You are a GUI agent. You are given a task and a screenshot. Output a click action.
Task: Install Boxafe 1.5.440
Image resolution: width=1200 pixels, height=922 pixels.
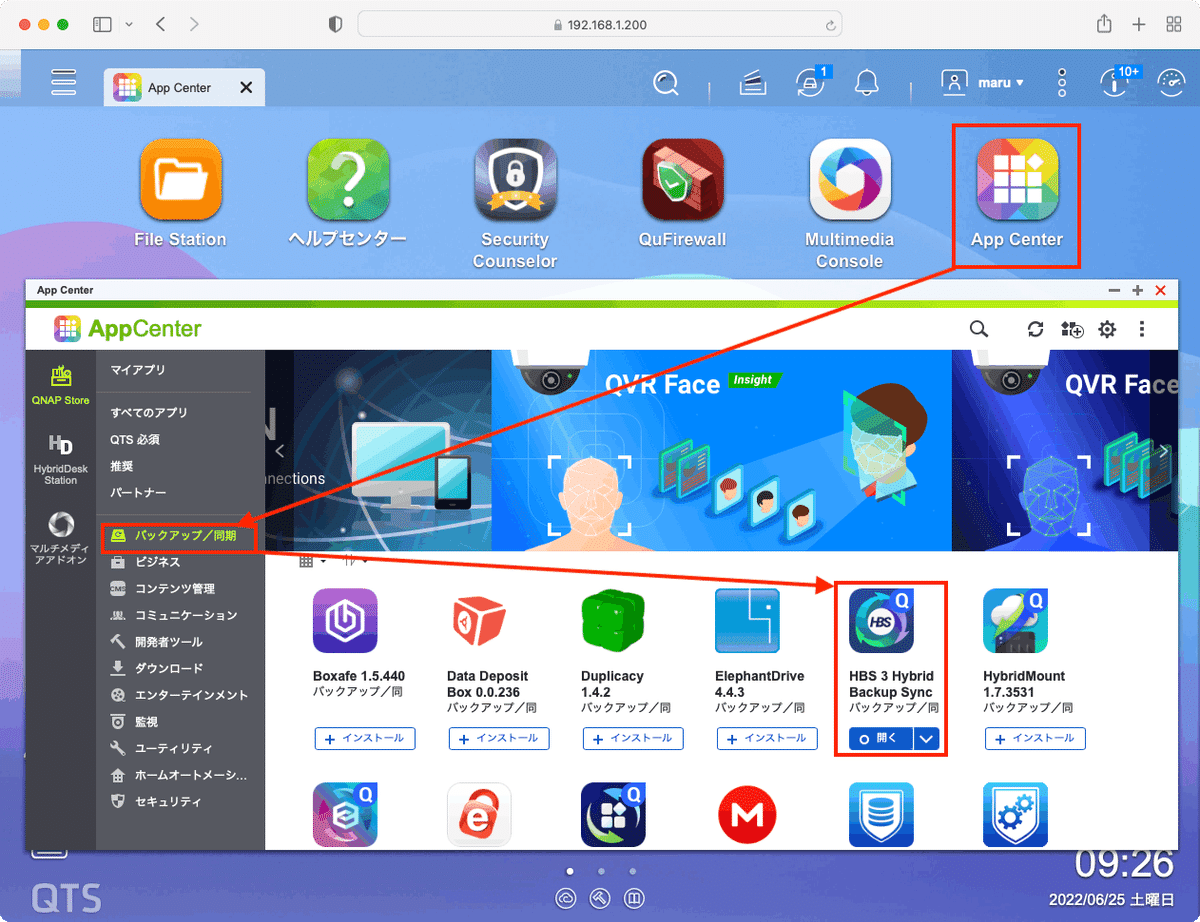tap(365, 739)
